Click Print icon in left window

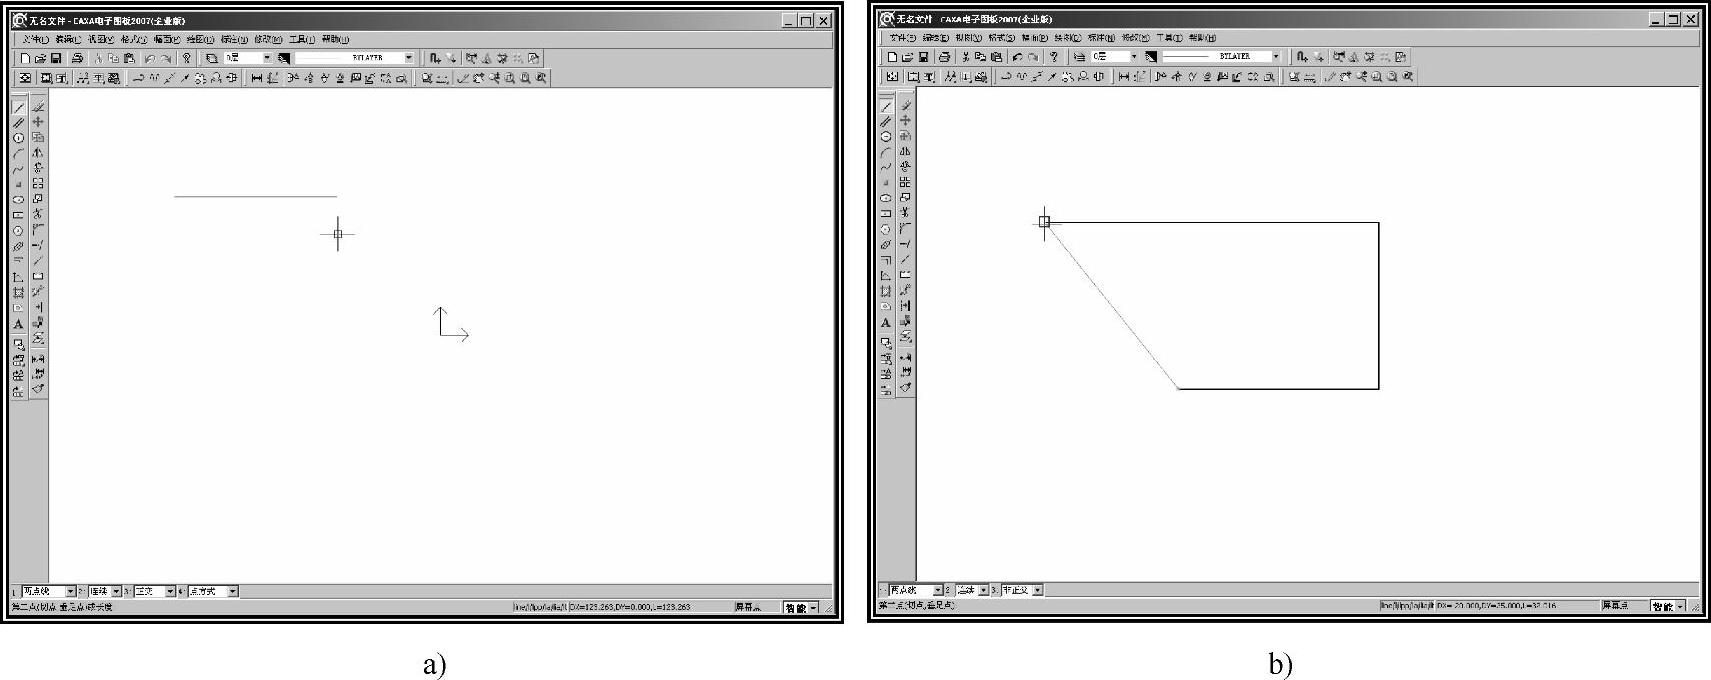pos(77,58)
